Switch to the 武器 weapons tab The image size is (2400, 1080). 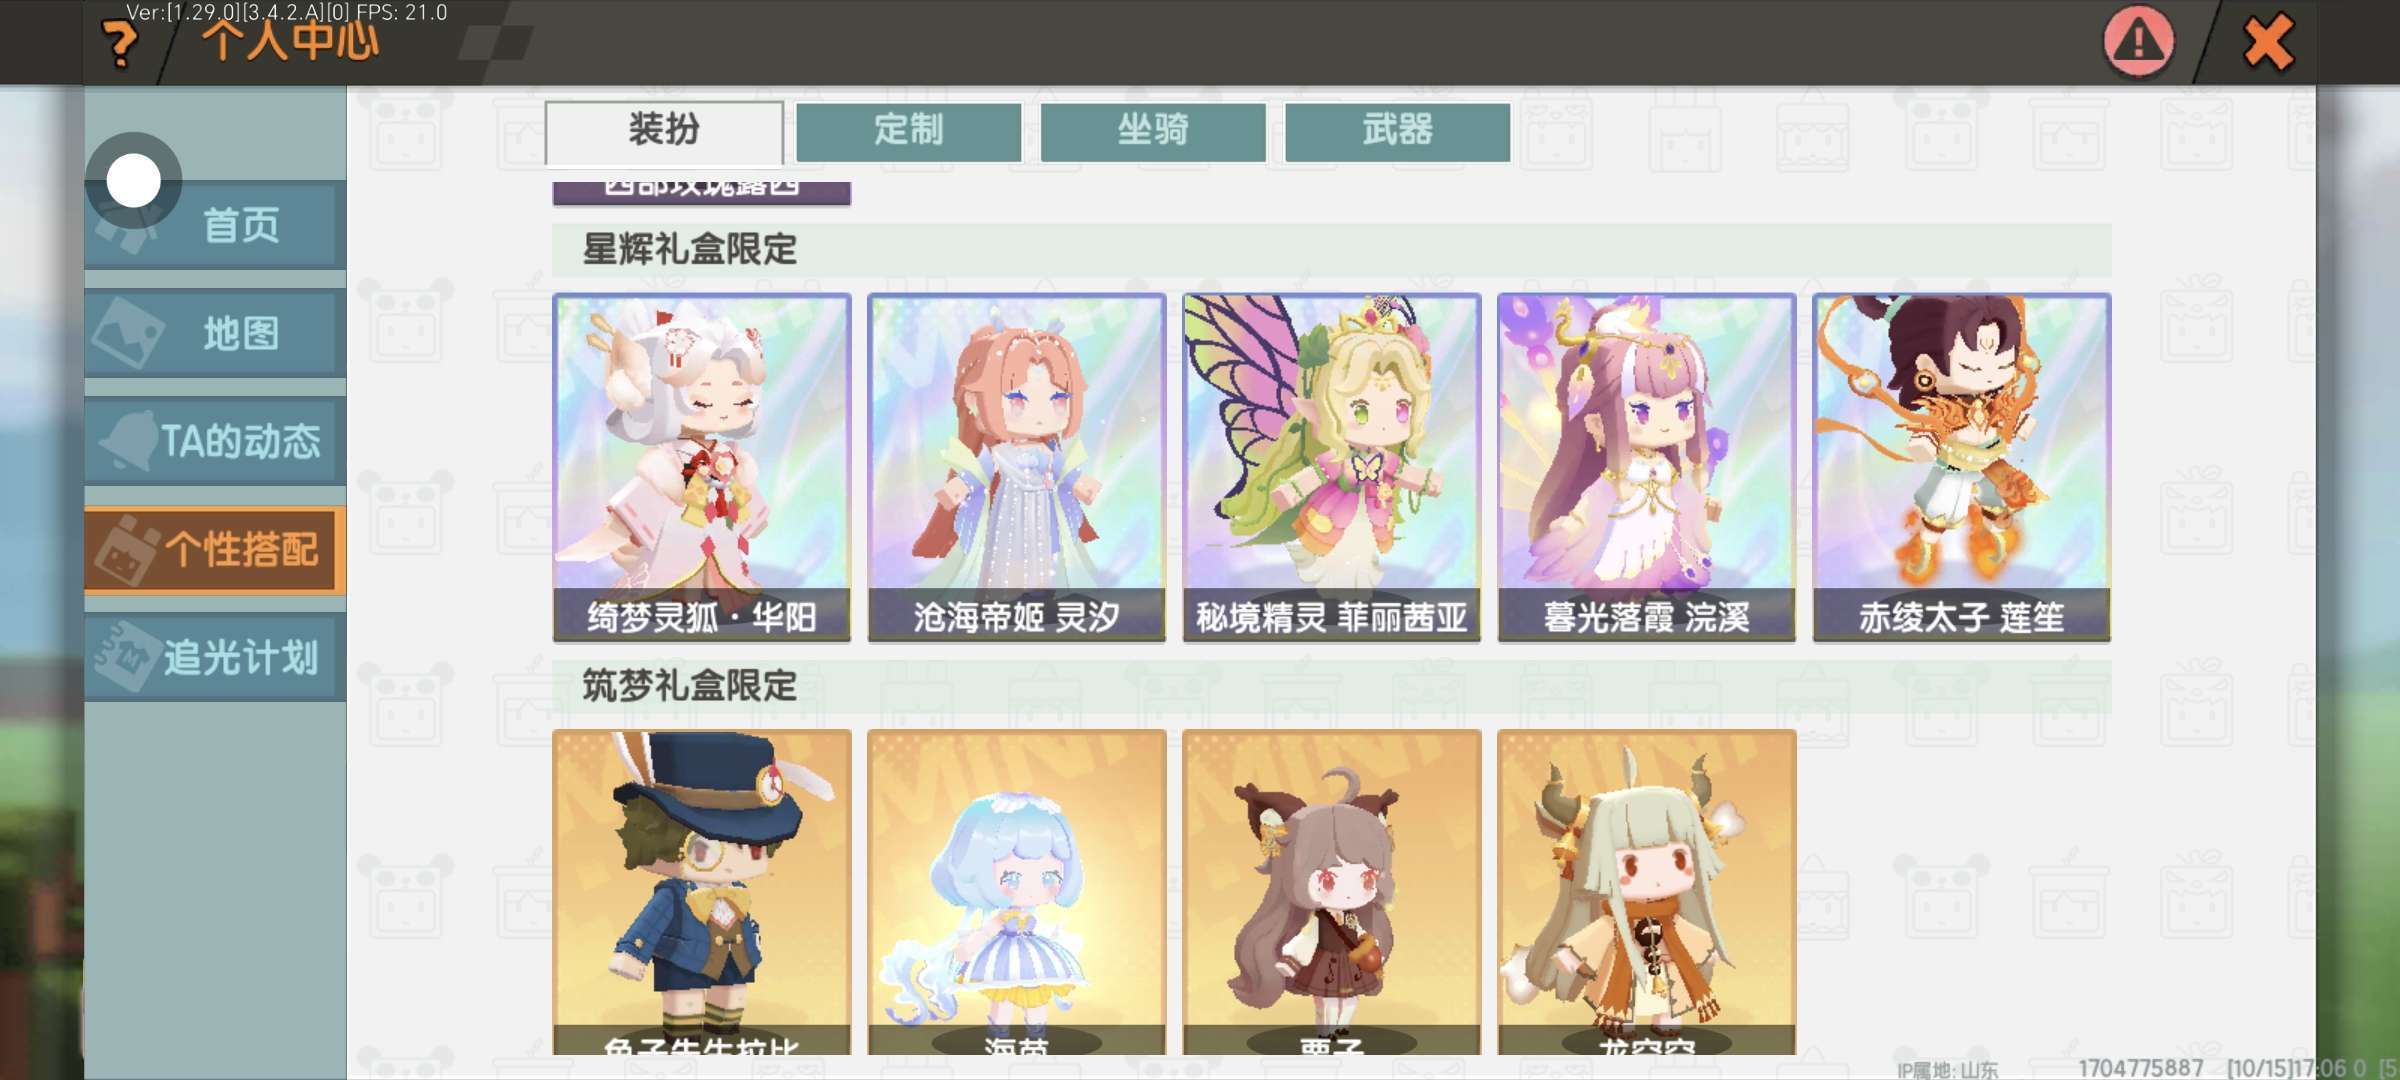click(1397, 131)
